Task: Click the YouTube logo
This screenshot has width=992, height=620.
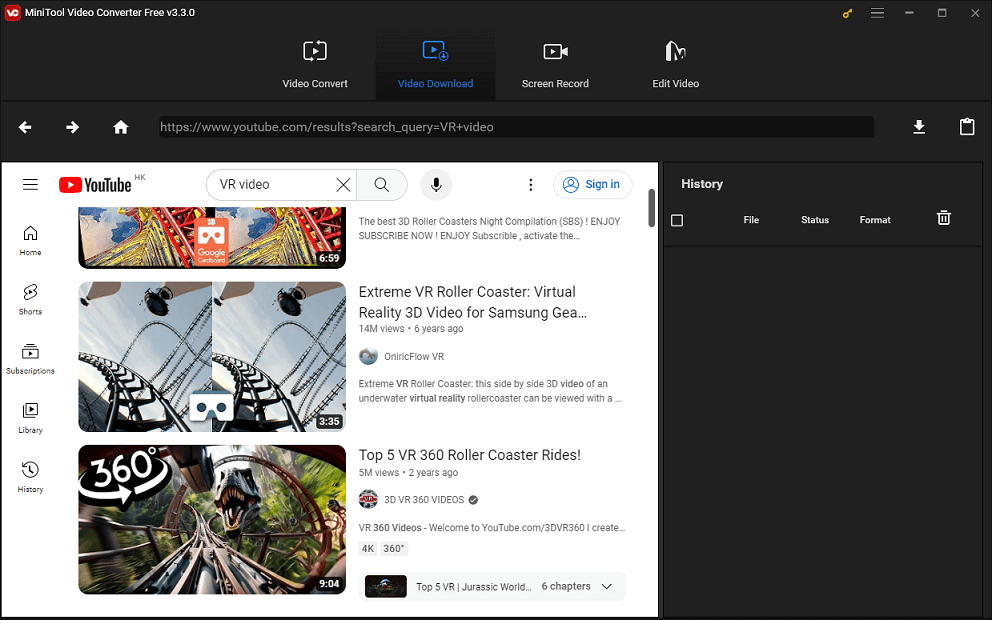Action: 95,184
